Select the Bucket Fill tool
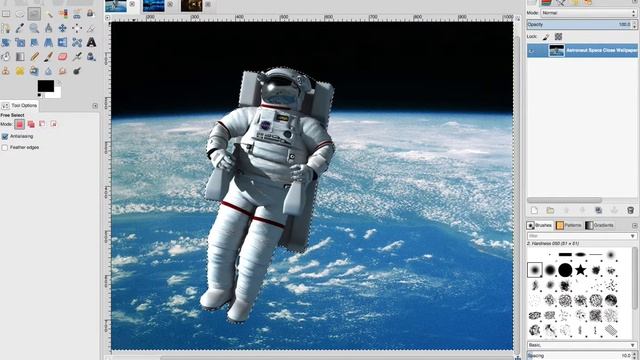 click(6, 57)
